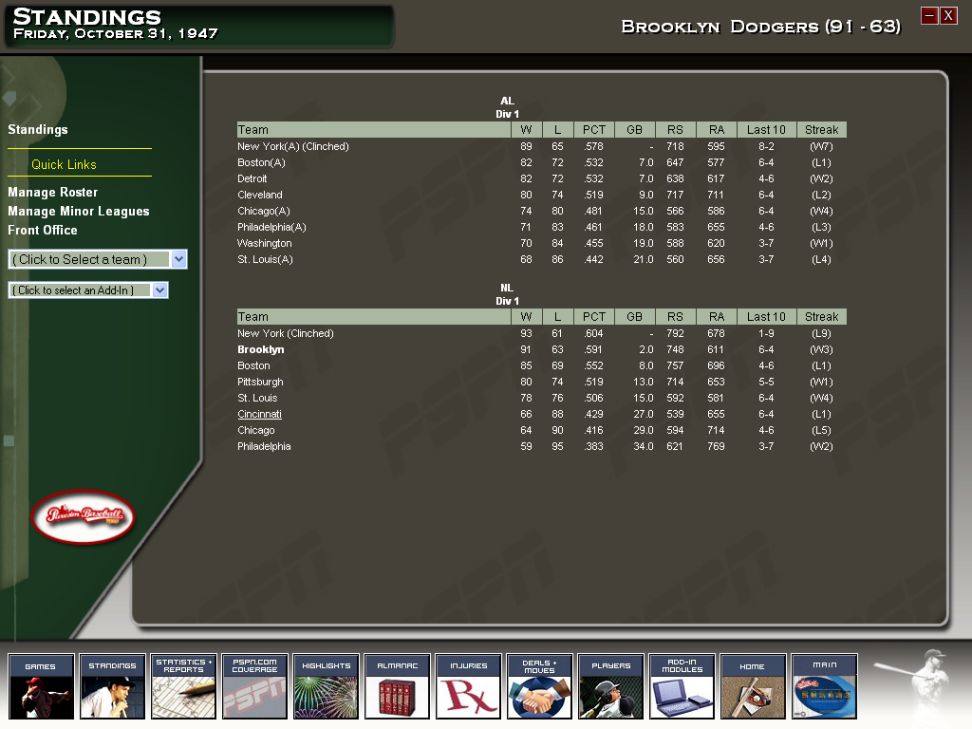The image size is (972, 729).
Task: Open the Main menu icon
Action: (824, 686)
